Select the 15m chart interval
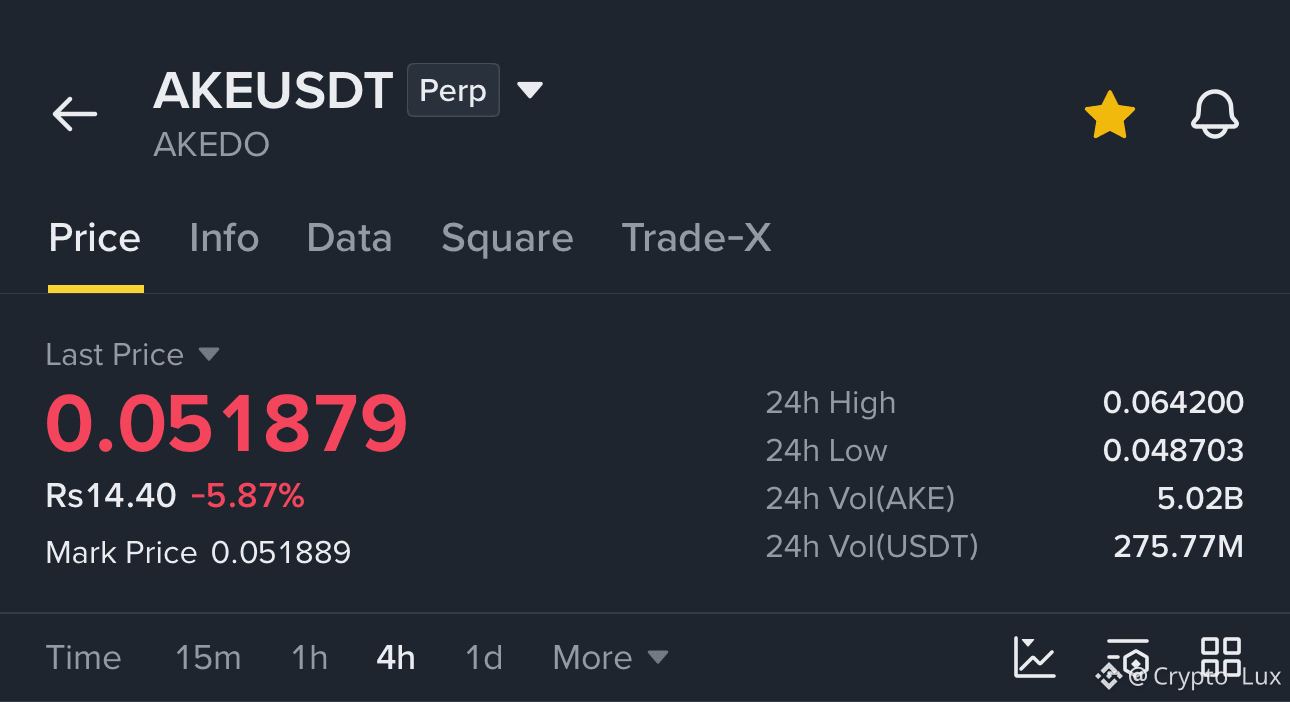The height and width of the screenshot is (702, 1290). click(208, 657)
